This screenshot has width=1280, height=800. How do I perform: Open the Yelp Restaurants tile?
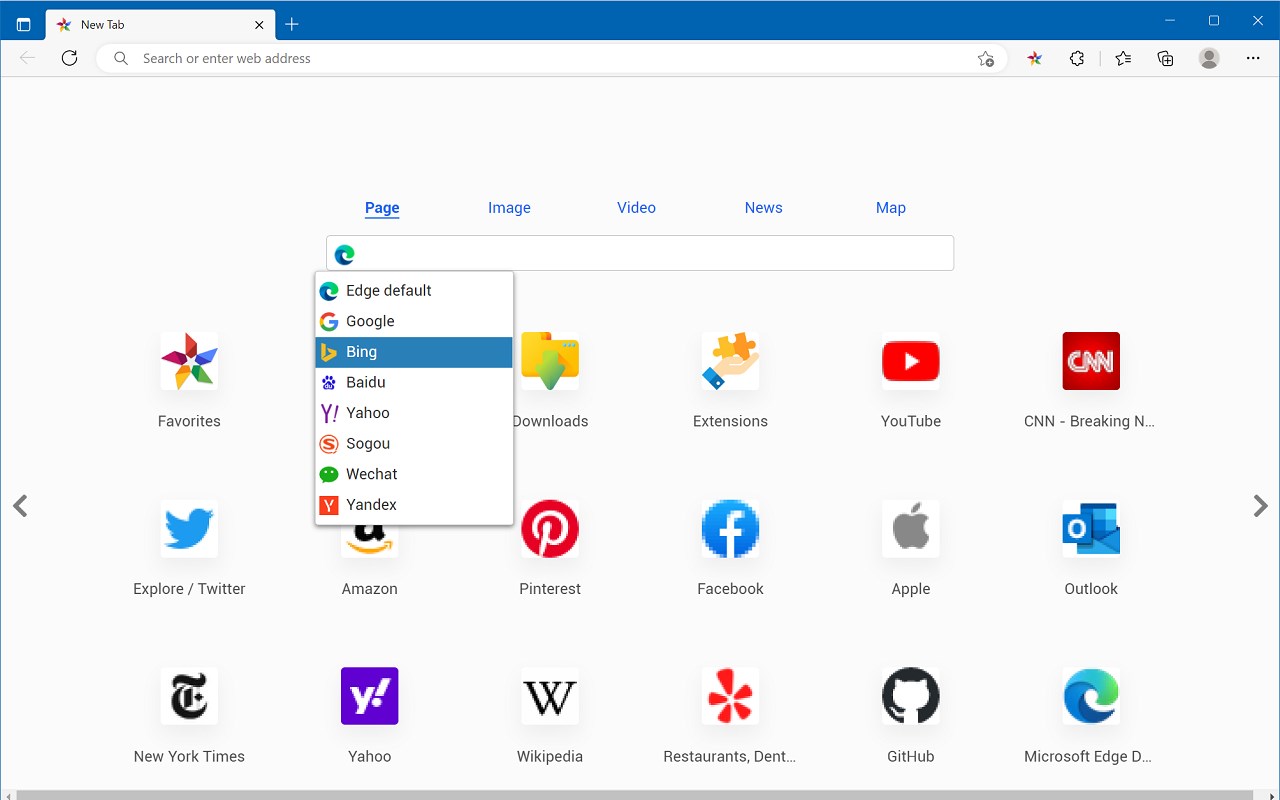730,696
